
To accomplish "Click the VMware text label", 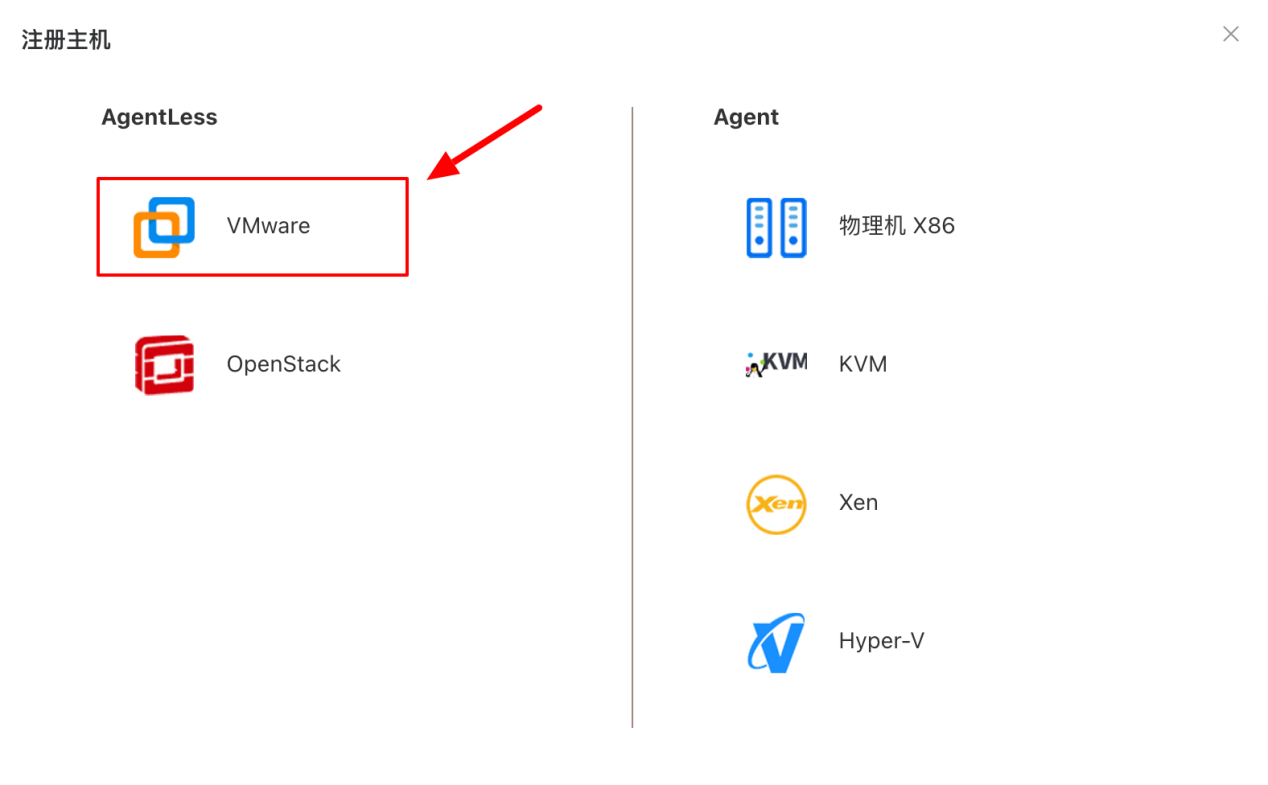I will tap(268, 226).
